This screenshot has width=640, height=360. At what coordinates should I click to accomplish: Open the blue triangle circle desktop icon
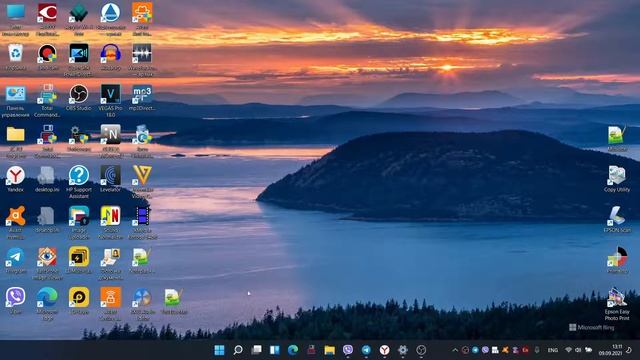(x=111, y=13)
